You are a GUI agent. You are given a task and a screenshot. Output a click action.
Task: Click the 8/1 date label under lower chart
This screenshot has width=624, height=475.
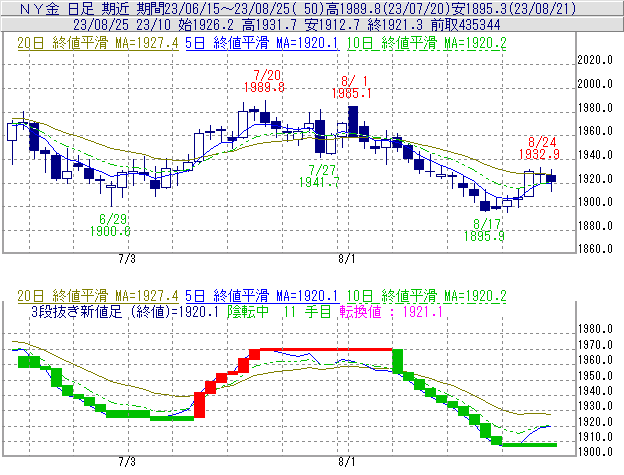coord(347,462)
